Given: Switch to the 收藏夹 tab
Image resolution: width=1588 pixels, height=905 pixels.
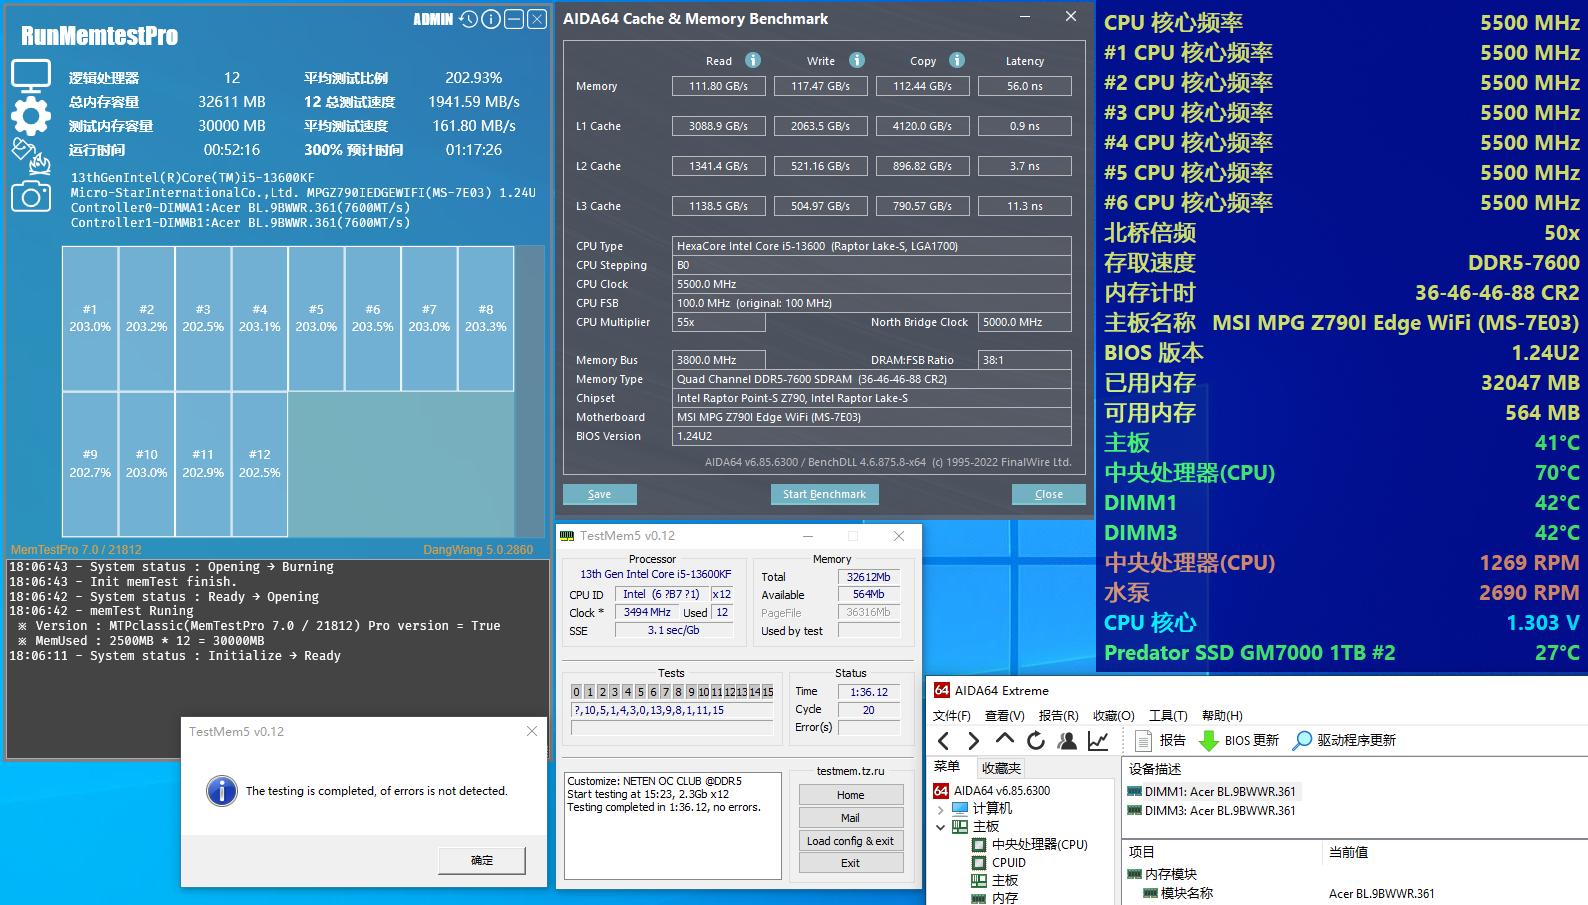Looking at the screenshot, I should [x=1001, y=768].
